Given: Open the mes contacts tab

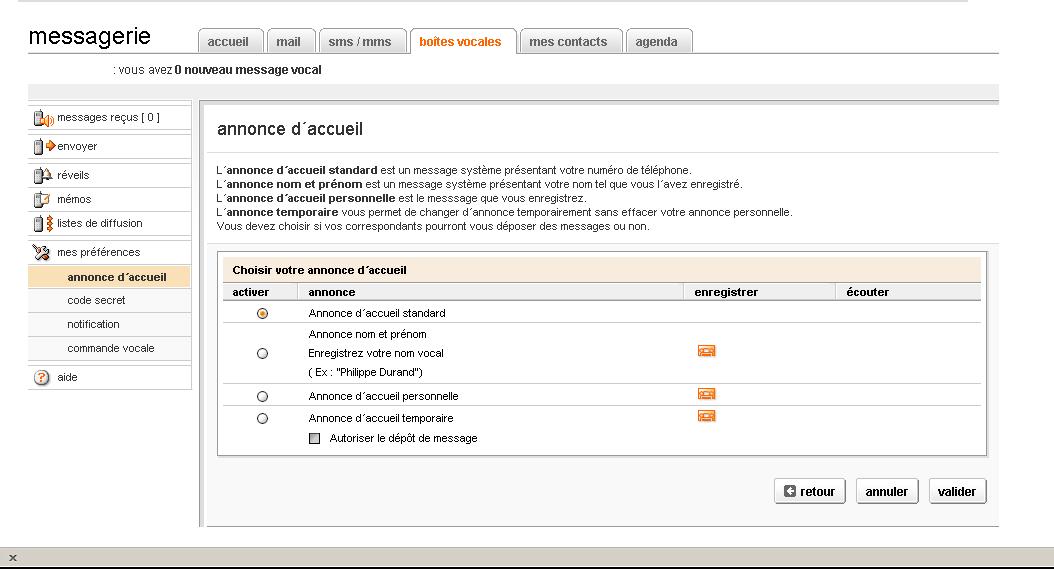Looking at the screenshot, I should (568, 42).
